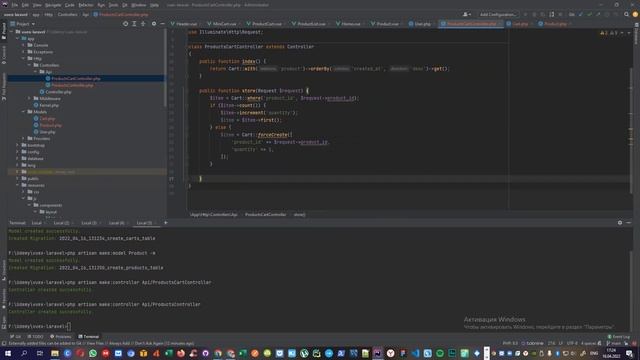Image resolution: width=640 pixels, height=360 pixels.
Task: Open the View menu
Action: click(x=37, y=5)
